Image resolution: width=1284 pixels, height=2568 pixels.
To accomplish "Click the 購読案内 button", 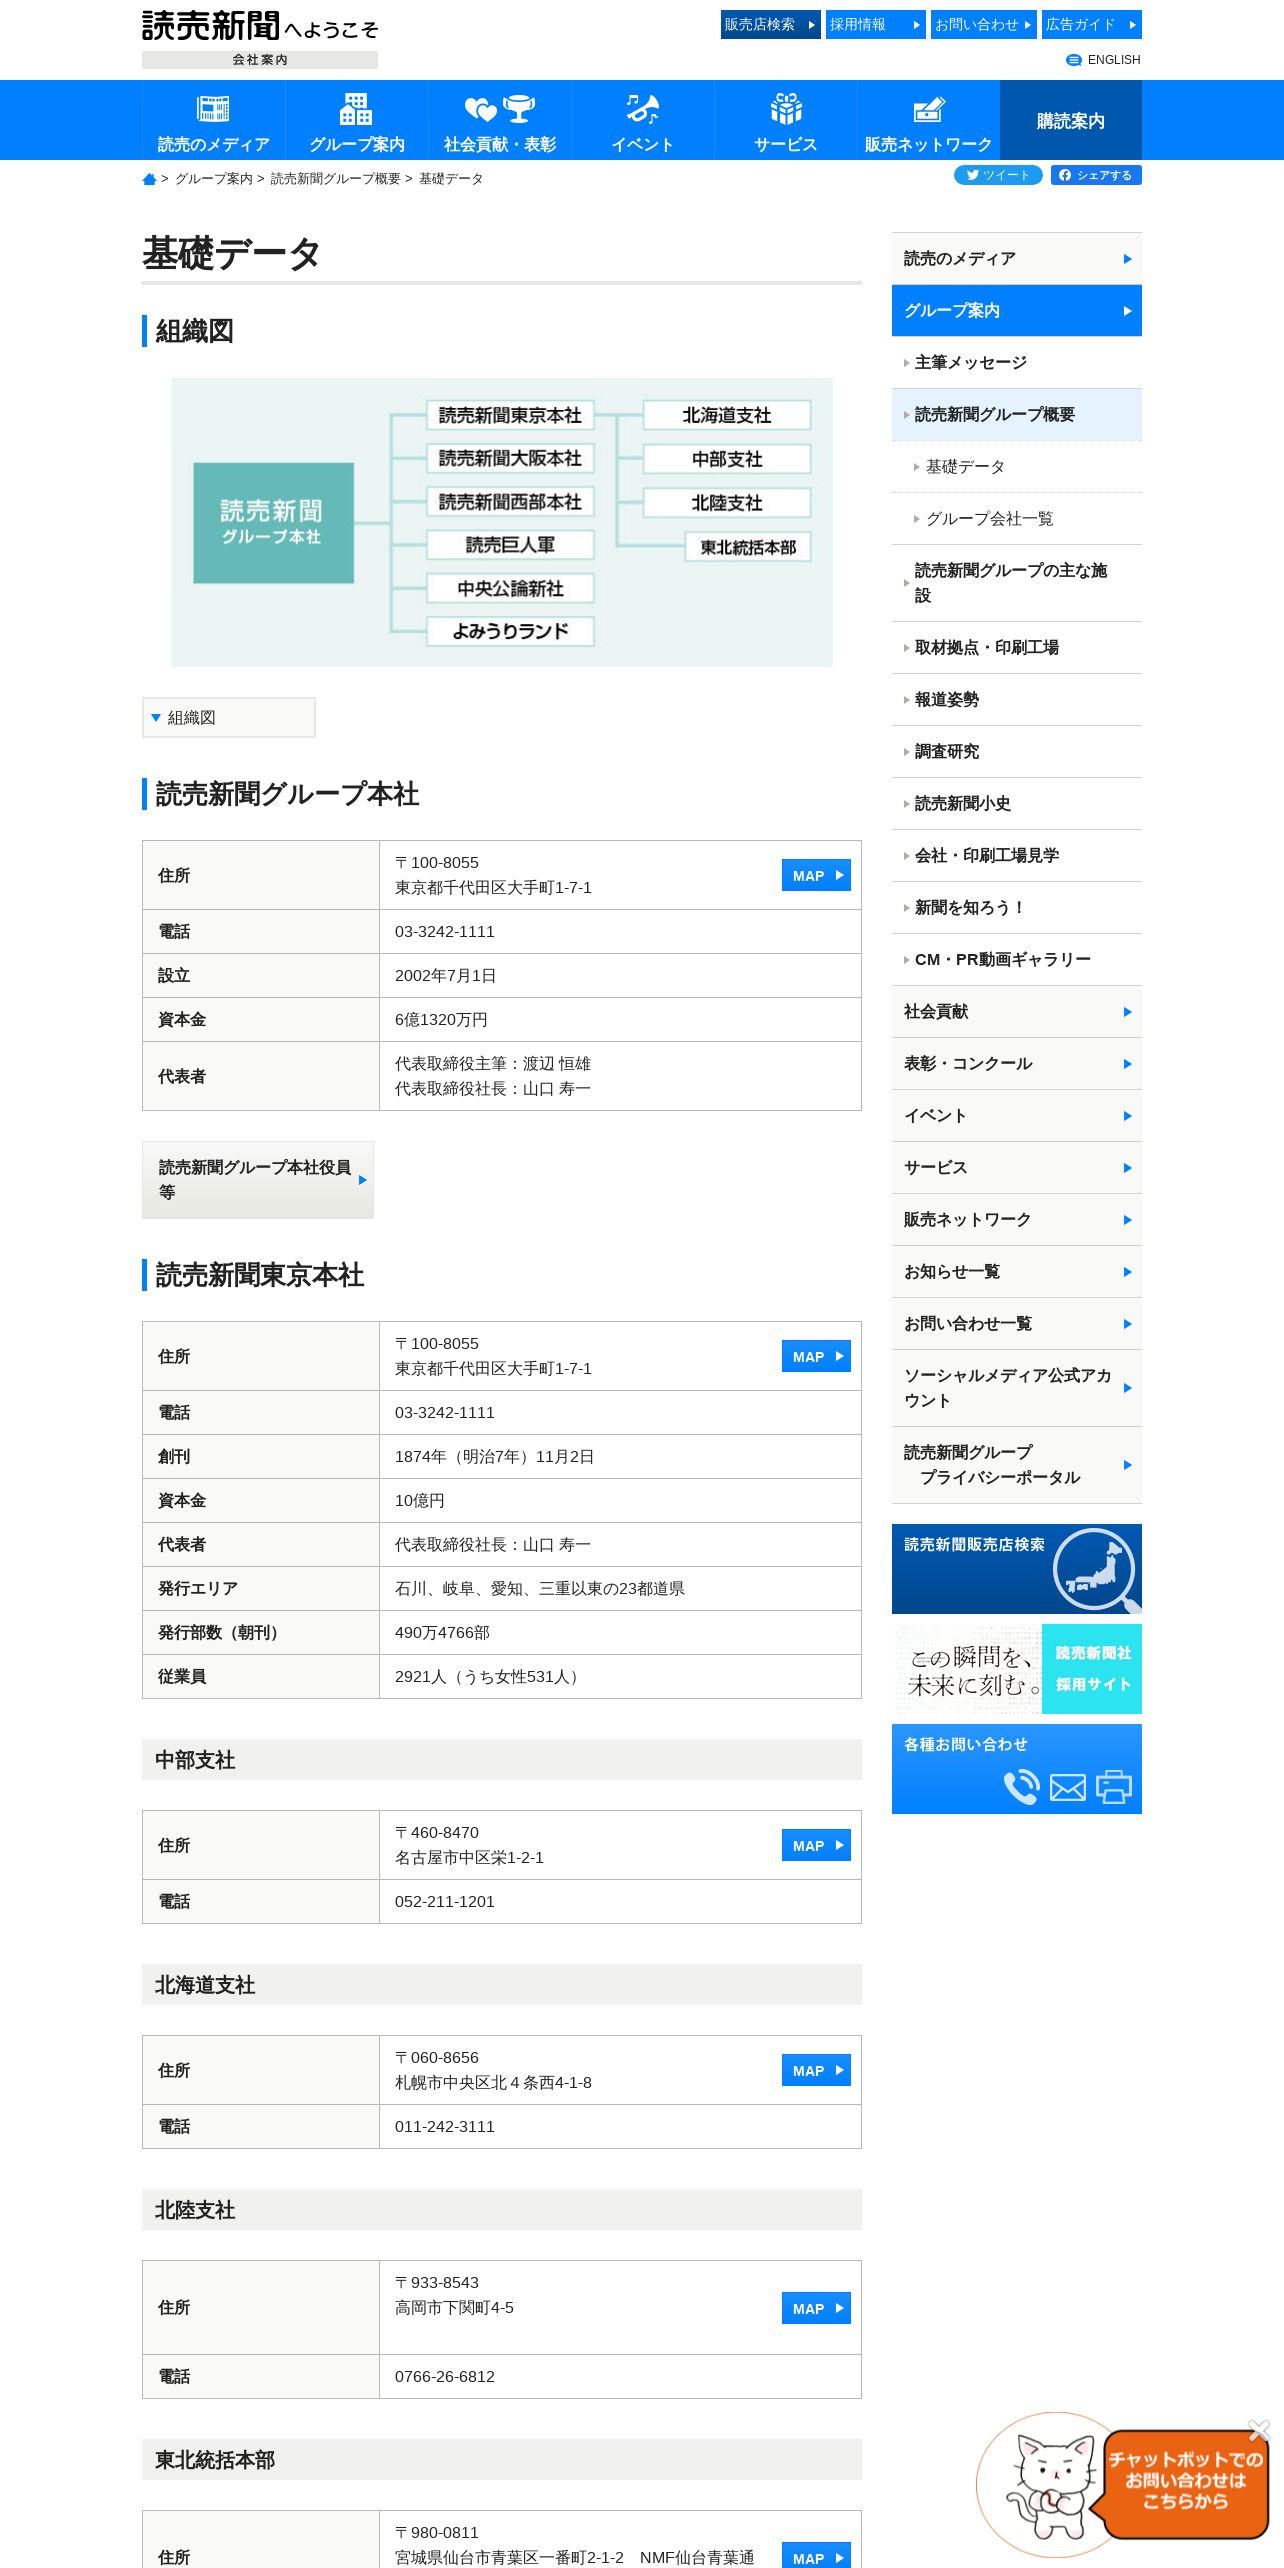I will (1070, 120).
